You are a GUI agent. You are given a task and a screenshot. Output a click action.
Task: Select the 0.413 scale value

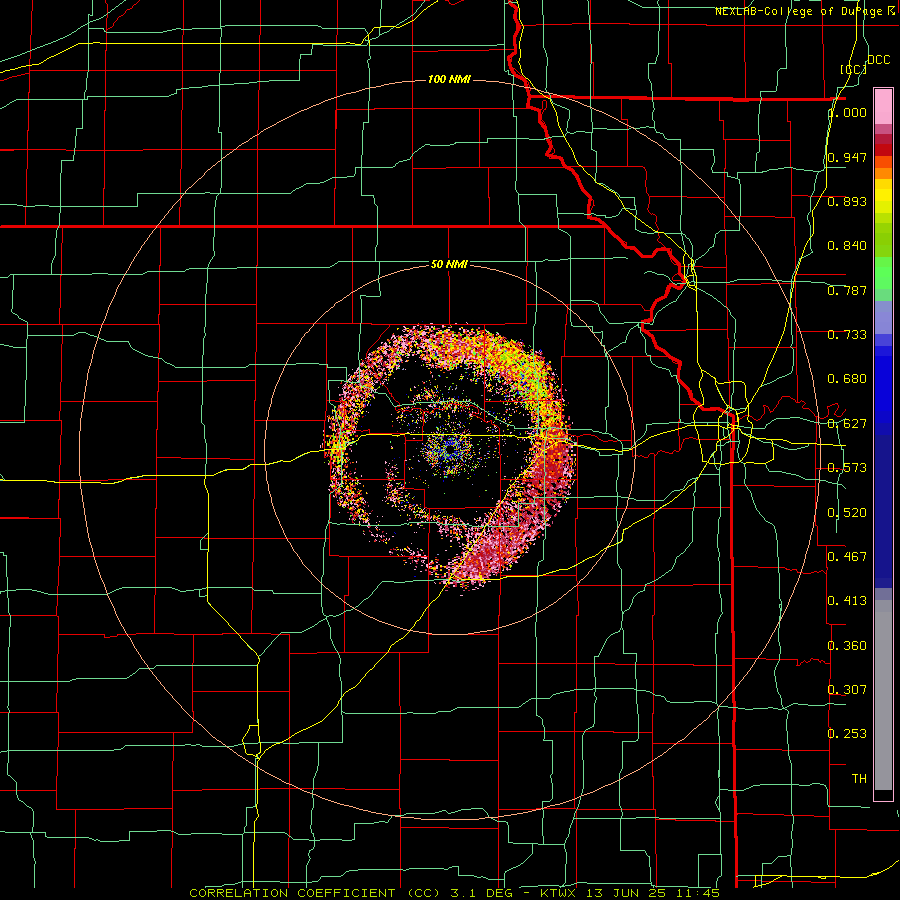coord(847,601)
